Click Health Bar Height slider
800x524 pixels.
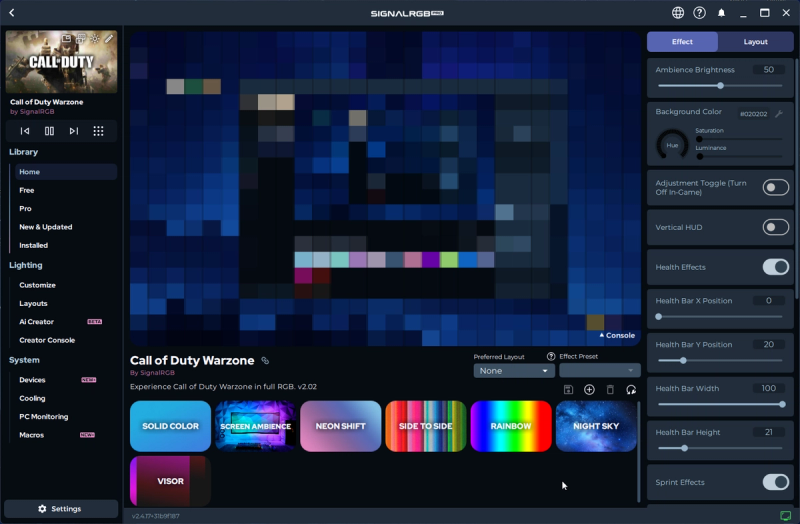tap(720, 448)
